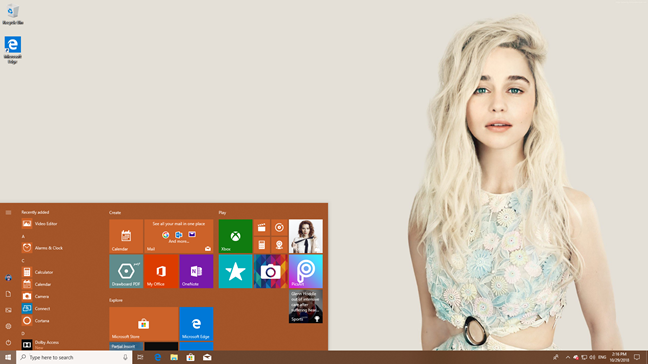Click the Create group header

point(115,213)
